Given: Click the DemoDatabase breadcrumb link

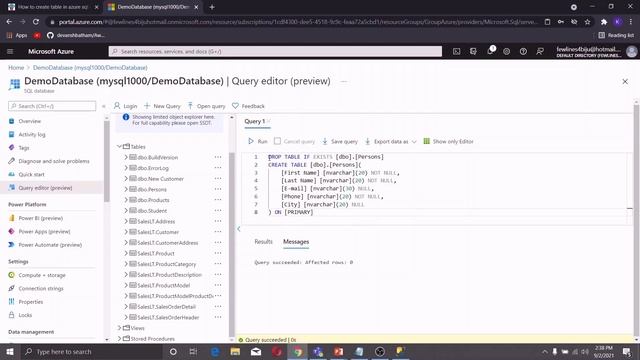Looking at the screenshot, I should tap(90, 67).
